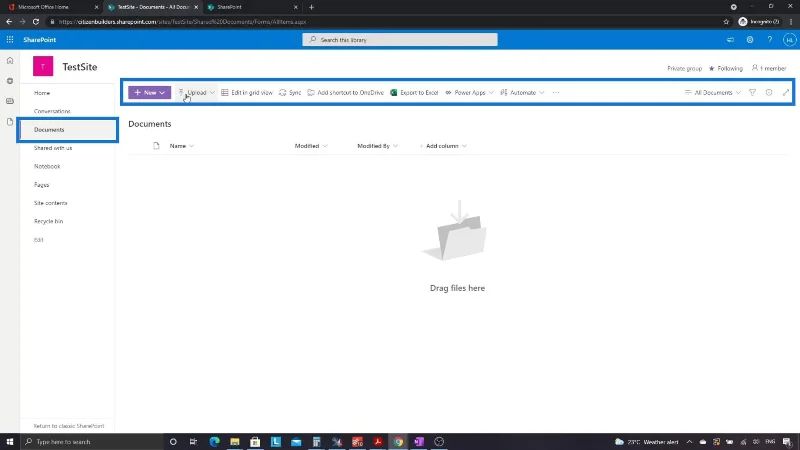
Task: View the 1 member list
Action: pyautogui.click(x=769, y=68)
